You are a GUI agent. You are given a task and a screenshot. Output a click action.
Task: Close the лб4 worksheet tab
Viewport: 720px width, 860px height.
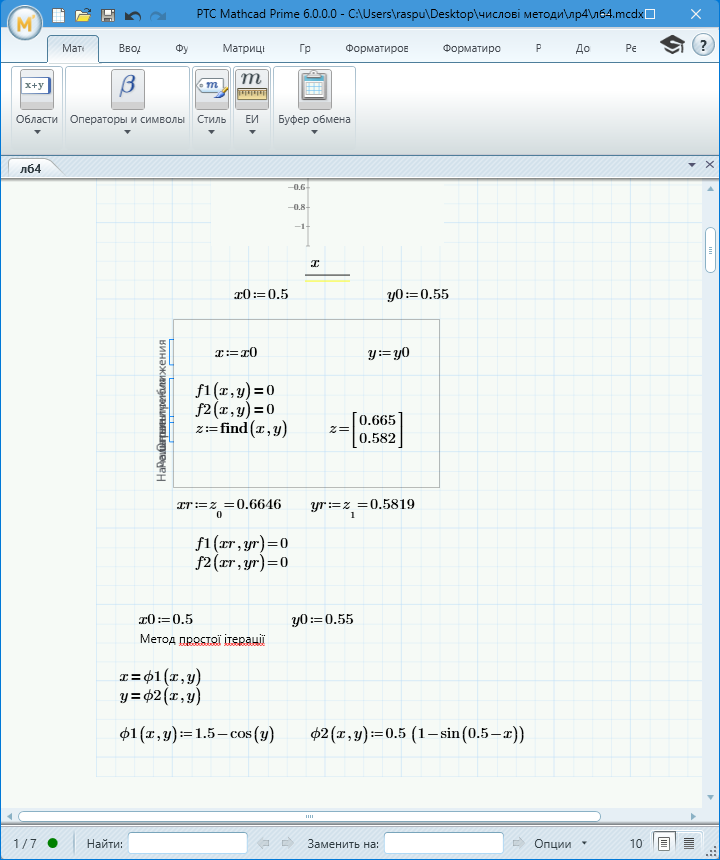pyautogui.click(x=710, y=165)
